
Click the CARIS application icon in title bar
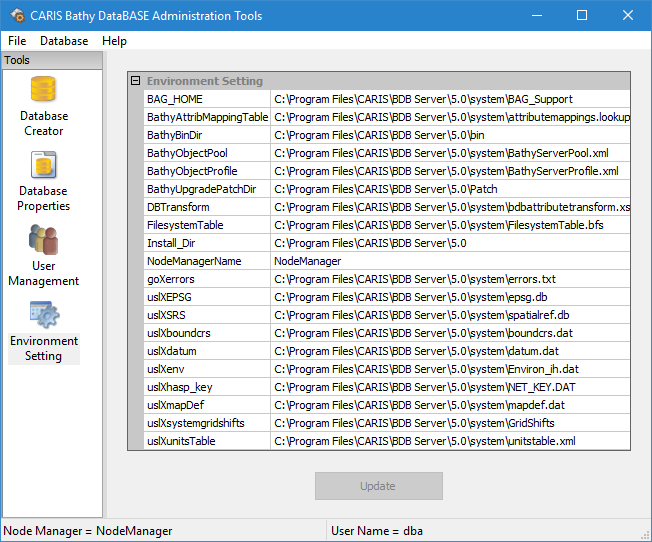[x=16, y=15]
